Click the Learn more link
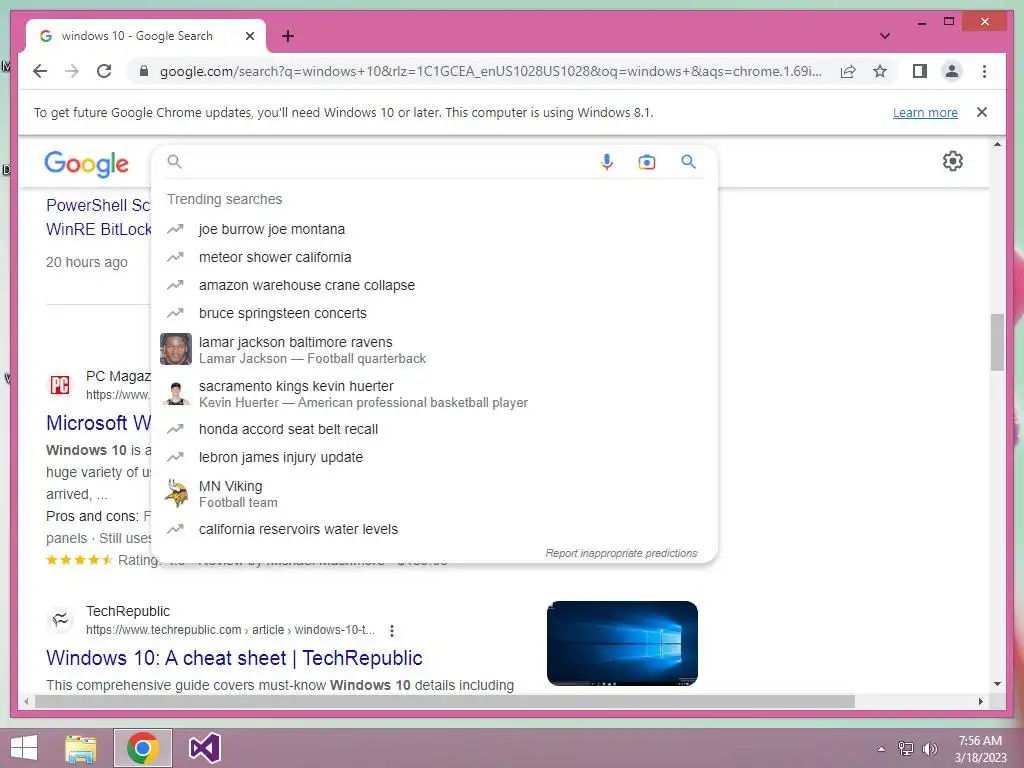This screenshot has width=1024, height=768. (x=925, y=112)
